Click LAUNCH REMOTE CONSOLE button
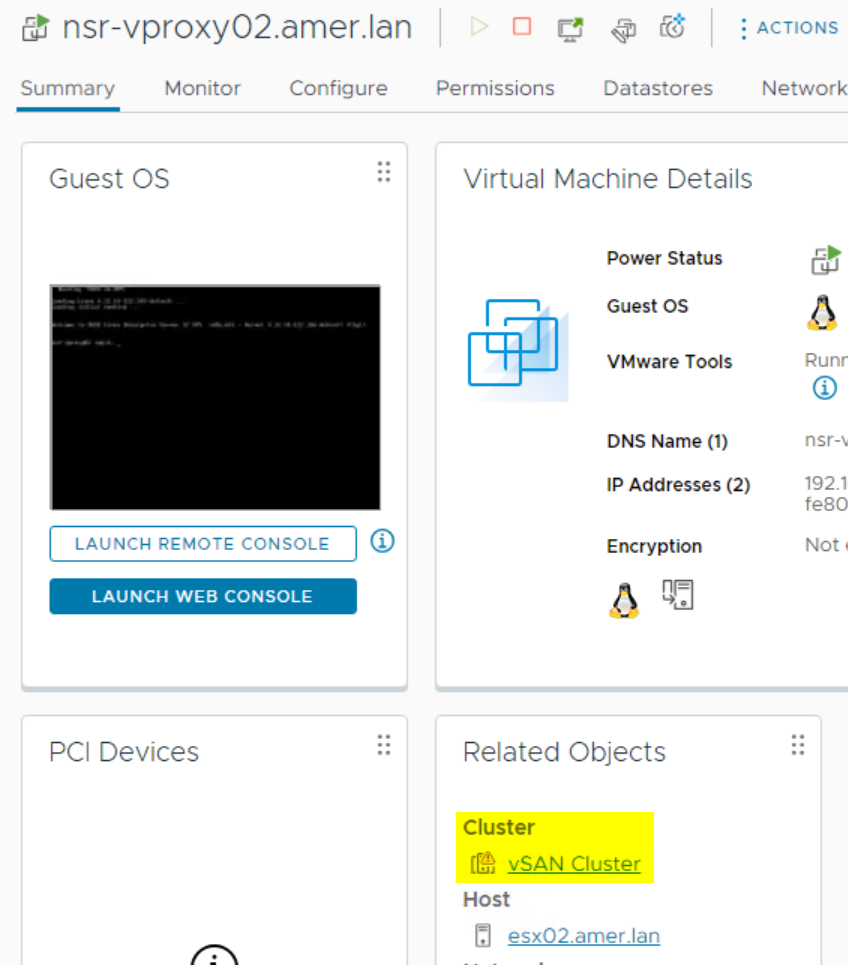The height and width of the screenshot is (965, 848). click(x=203, y=543)
